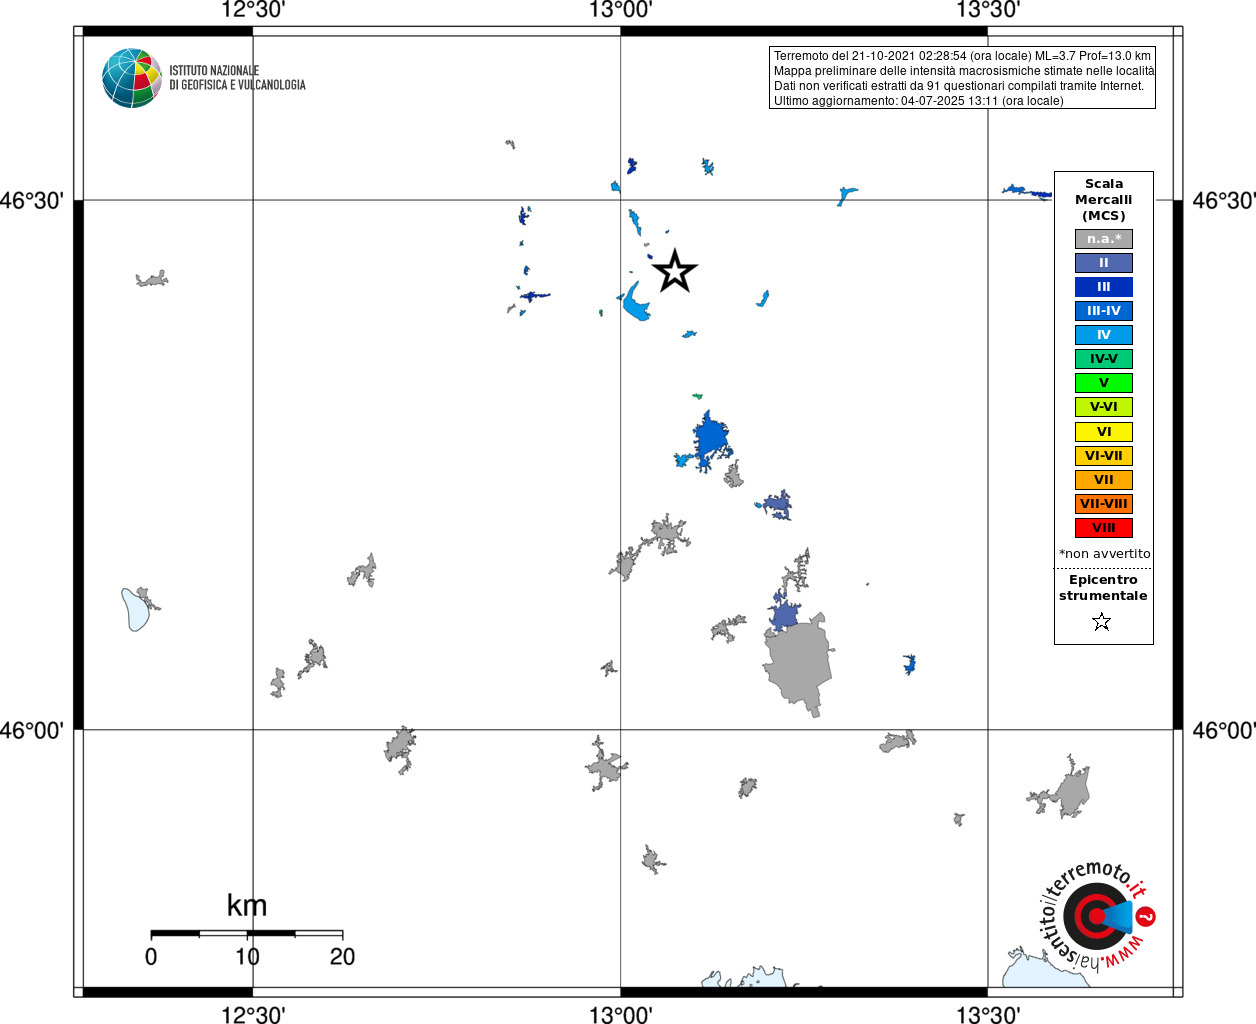Screen dimensions: 1256x1024
Task: Click the left 46°30' latitude label
Action: click(x=32, y=201)
